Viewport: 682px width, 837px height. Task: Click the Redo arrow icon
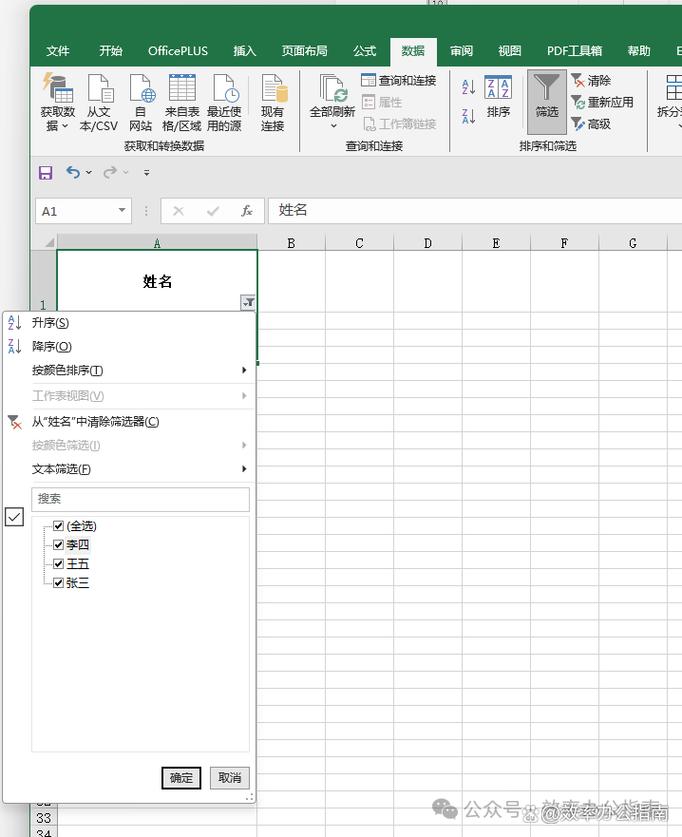pyautogui.click(x=110, y=172)
